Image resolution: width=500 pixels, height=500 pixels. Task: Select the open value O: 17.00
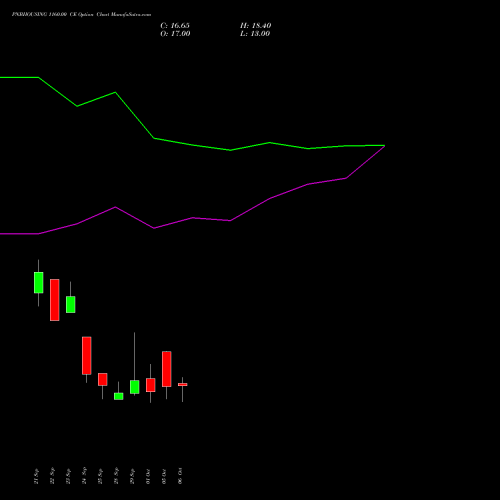click(x=175, y=34)
